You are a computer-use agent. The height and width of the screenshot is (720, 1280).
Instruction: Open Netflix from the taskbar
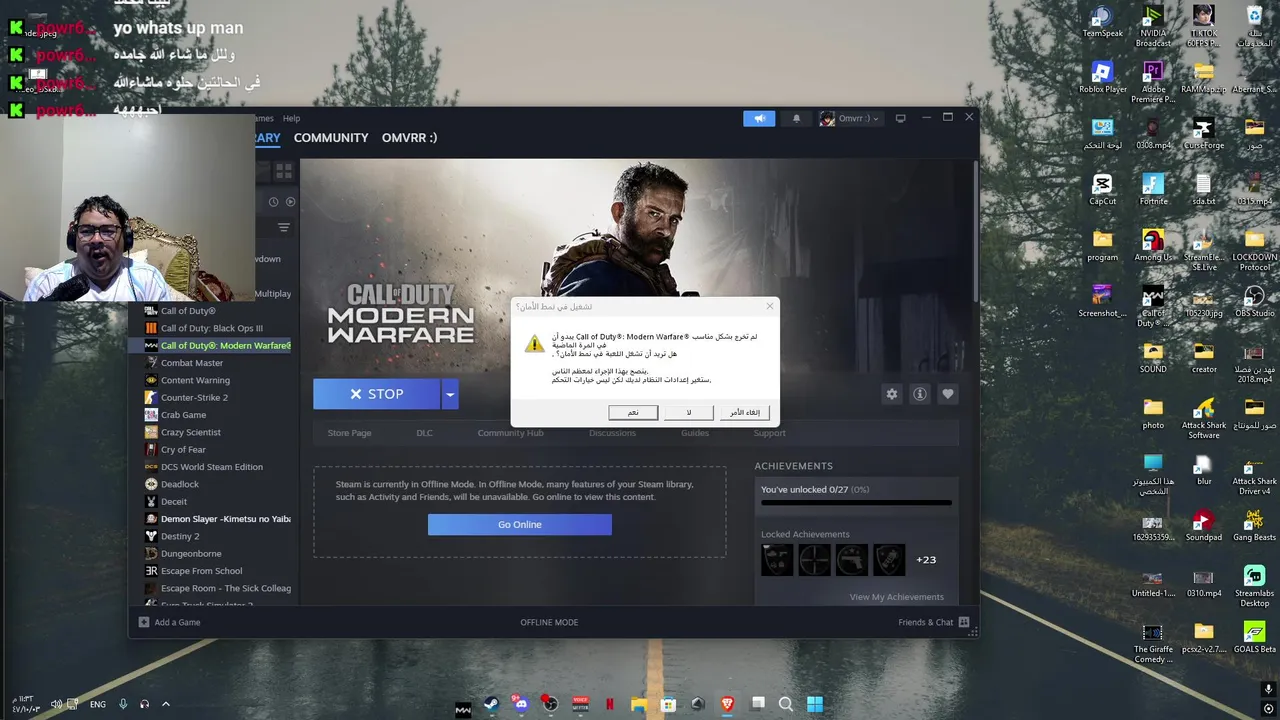(609, 704)
